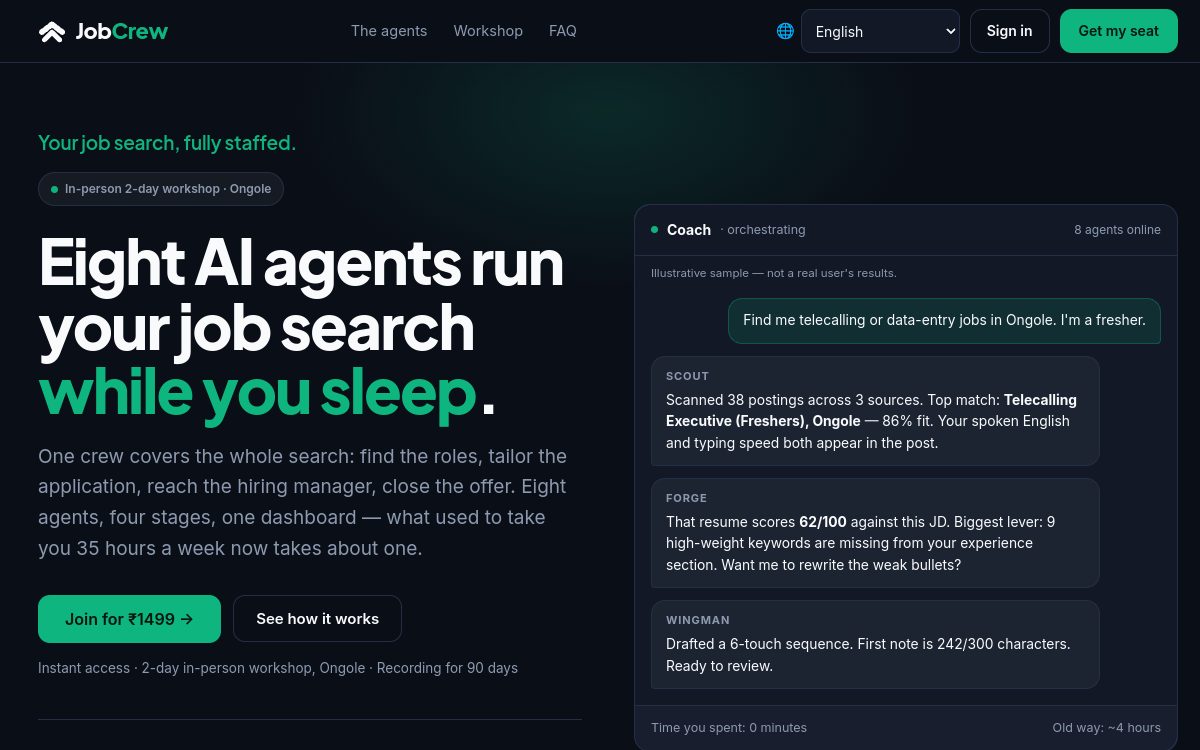The width and height of the screenshot is (1200, 750).
Task: Click 'Illustrative sample' disclaimer text
Action: (x=774, y=273)
